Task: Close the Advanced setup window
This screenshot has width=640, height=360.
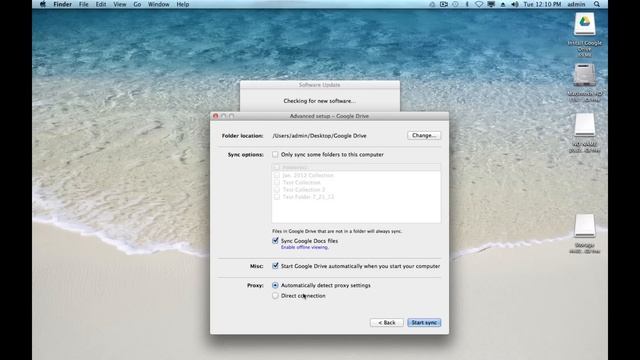Action: (x=216, y=116)
